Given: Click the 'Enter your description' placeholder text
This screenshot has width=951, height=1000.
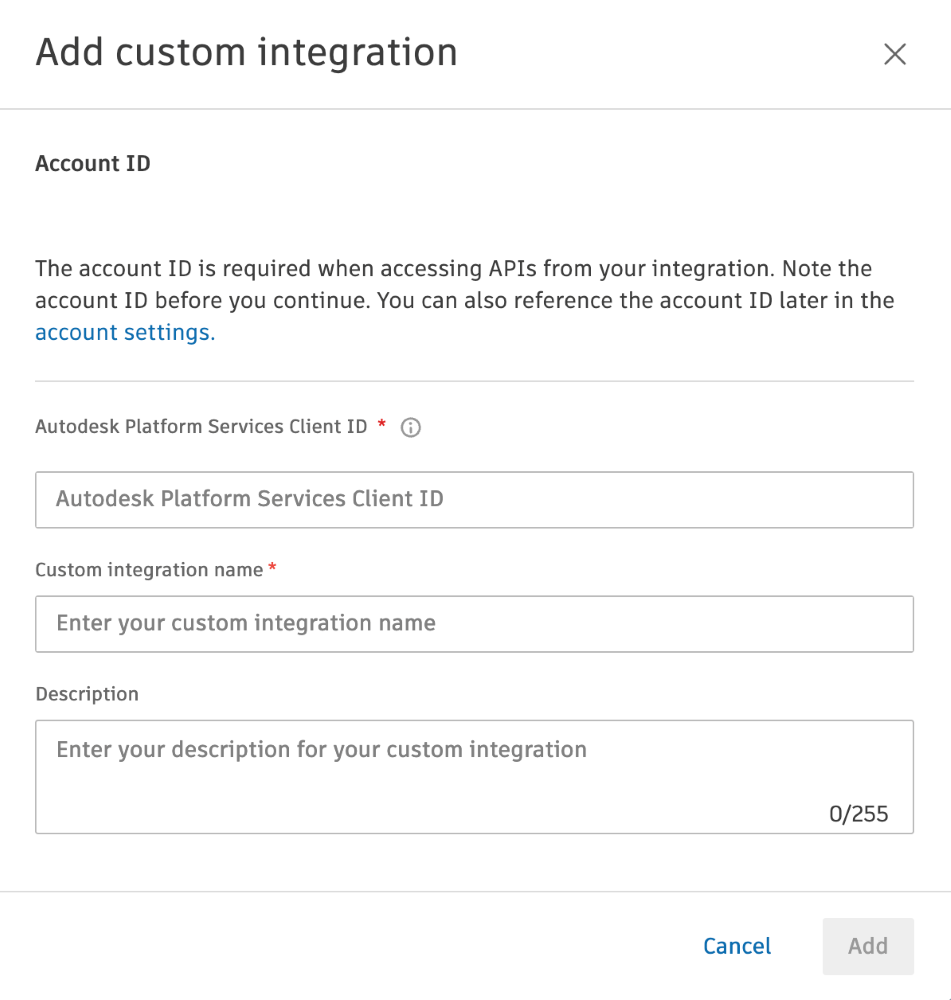Looking at the screenshot, I should pos(321,749).
